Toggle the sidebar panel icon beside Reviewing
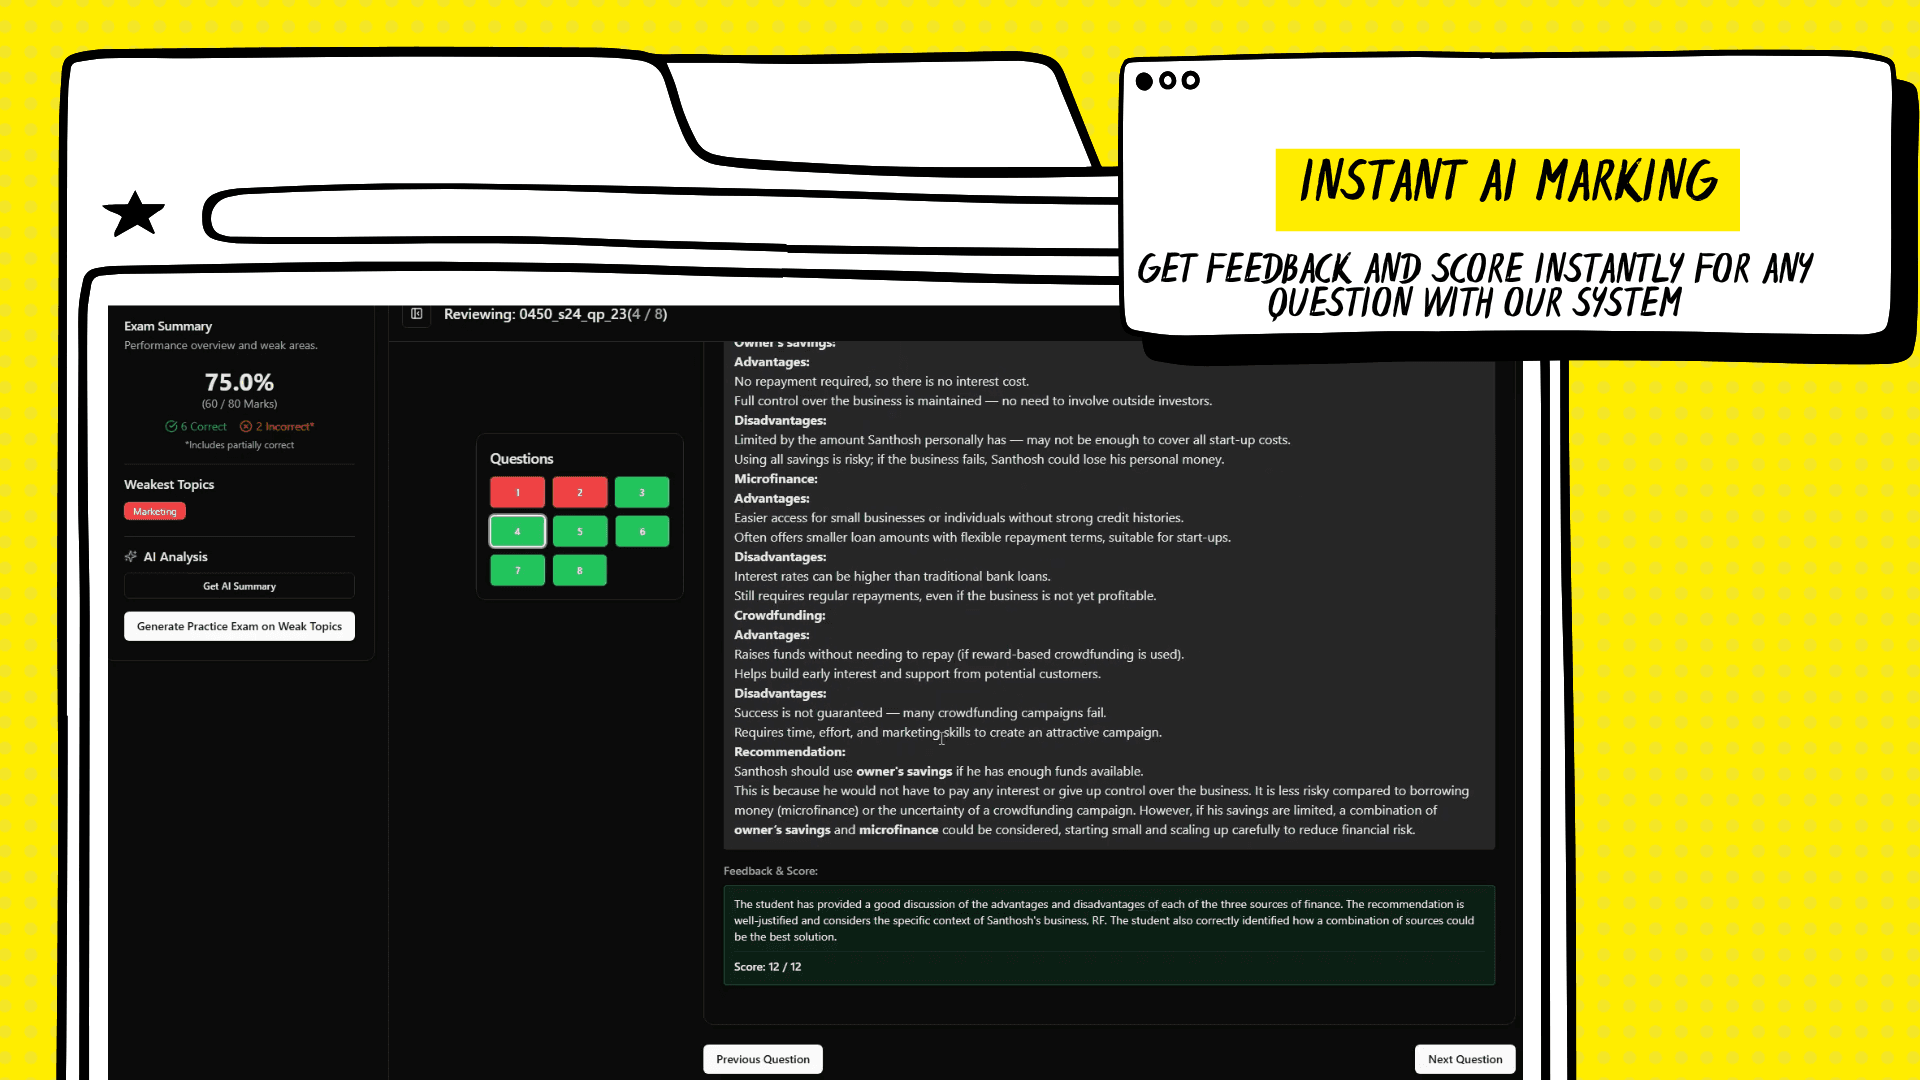 417,314
